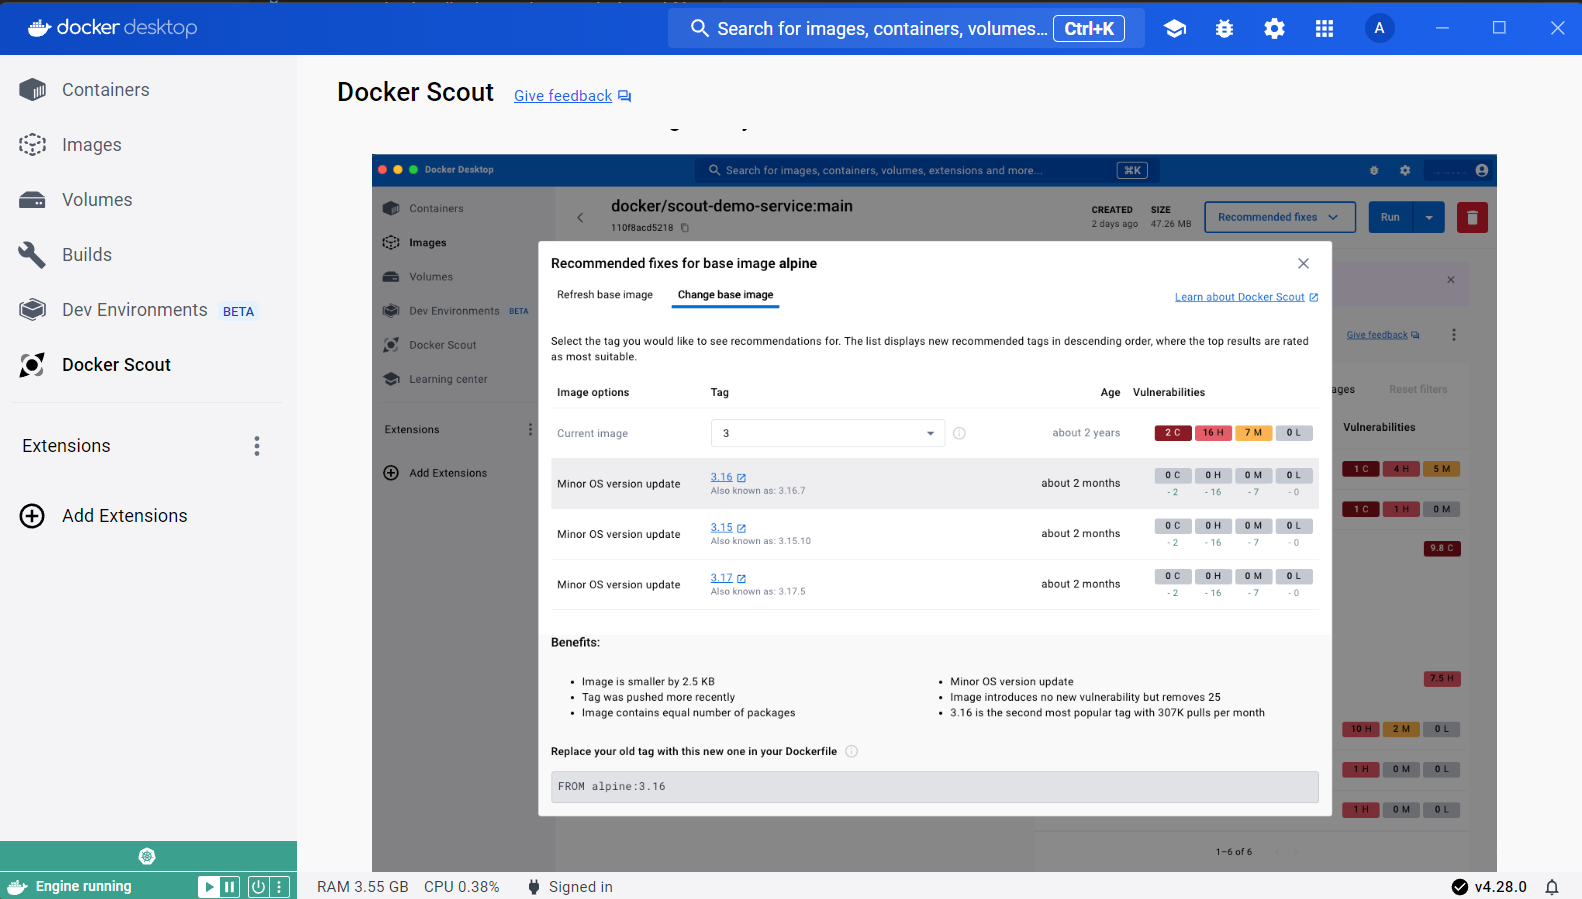
Task: Click the Add Extensions plus icon
Action: coord(32,516)
